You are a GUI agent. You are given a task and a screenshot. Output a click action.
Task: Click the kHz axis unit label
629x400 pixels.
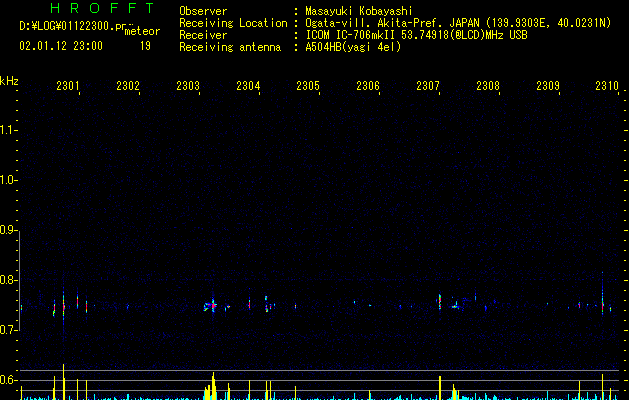coord(9,81)
